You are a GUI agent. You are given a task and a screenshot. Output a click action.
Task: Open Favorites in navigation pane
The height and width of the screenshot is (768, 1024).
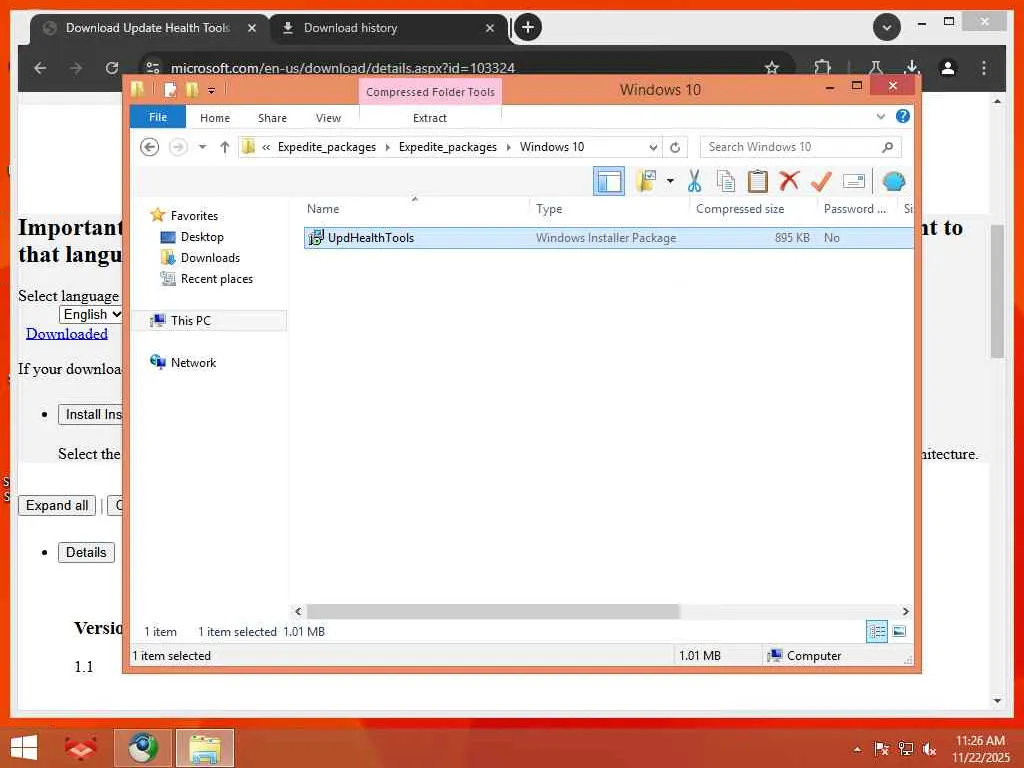194,216
